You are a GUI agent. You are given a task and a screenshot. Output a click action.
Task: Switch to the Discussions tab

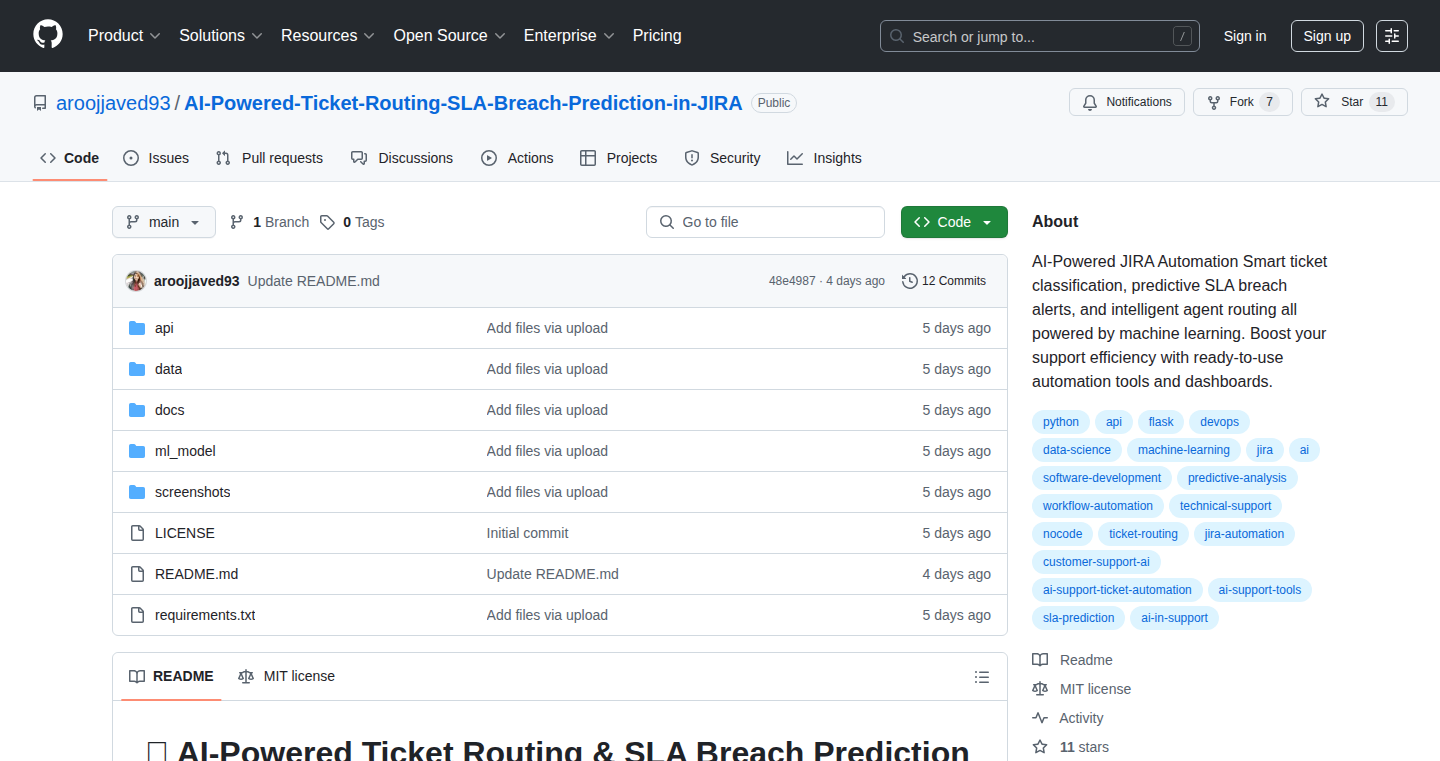[x=402, y=158]
